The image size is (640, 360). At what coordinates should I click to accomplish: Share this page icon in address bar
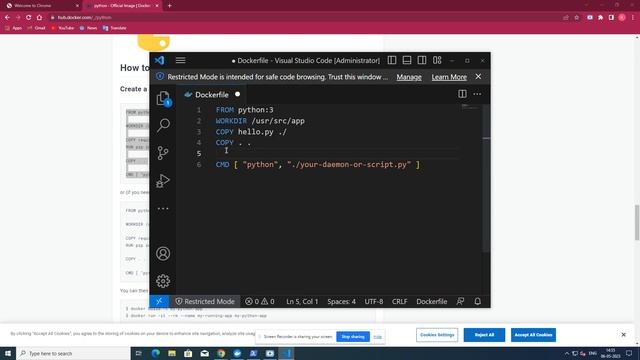click(x=566, y=18)
